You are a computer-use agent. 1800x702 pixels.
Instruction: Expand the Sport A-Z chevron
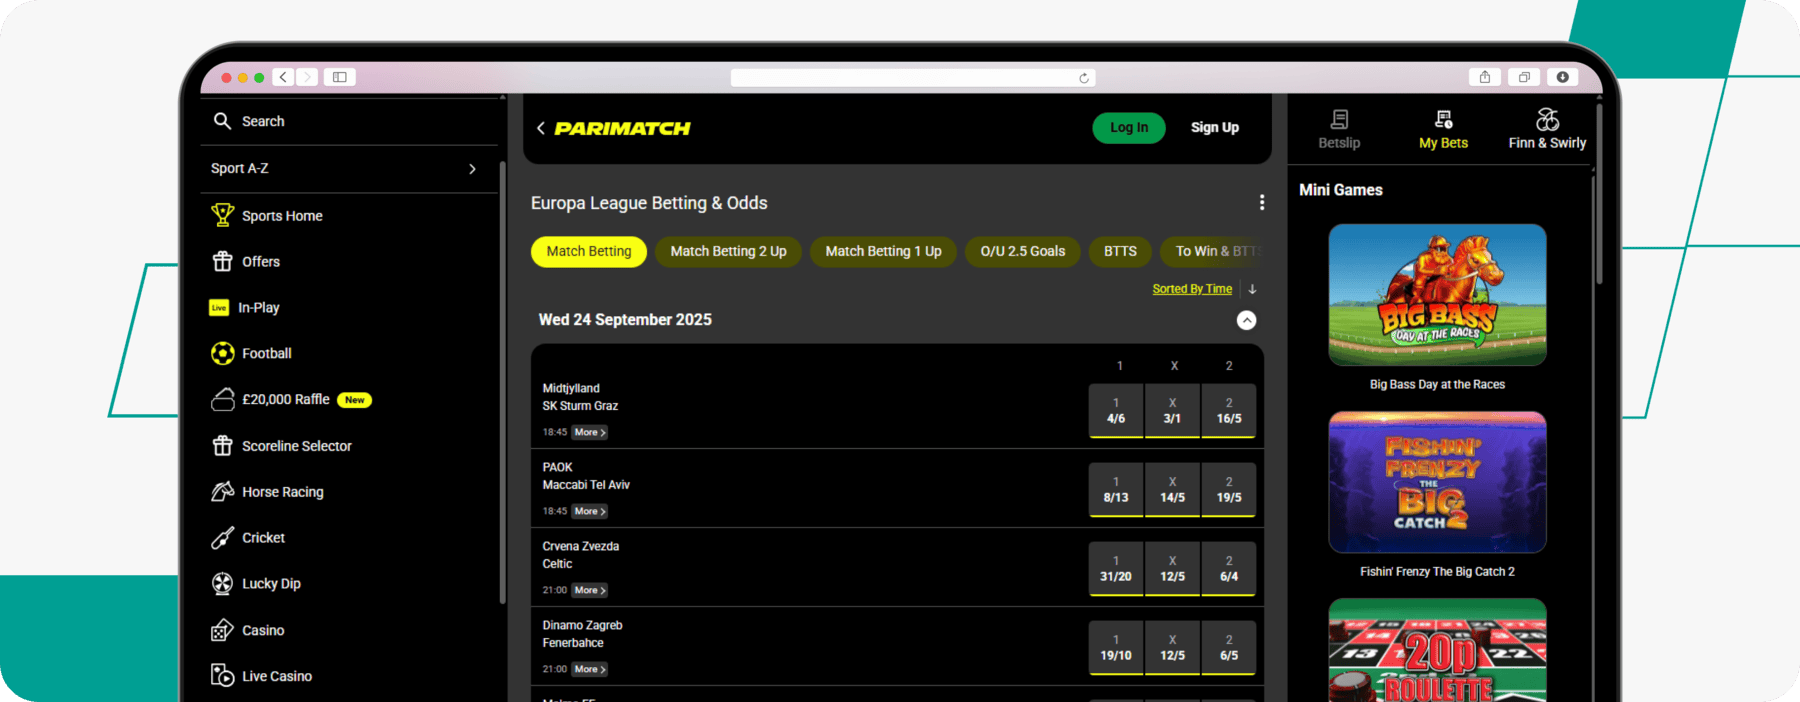(472, 169)
